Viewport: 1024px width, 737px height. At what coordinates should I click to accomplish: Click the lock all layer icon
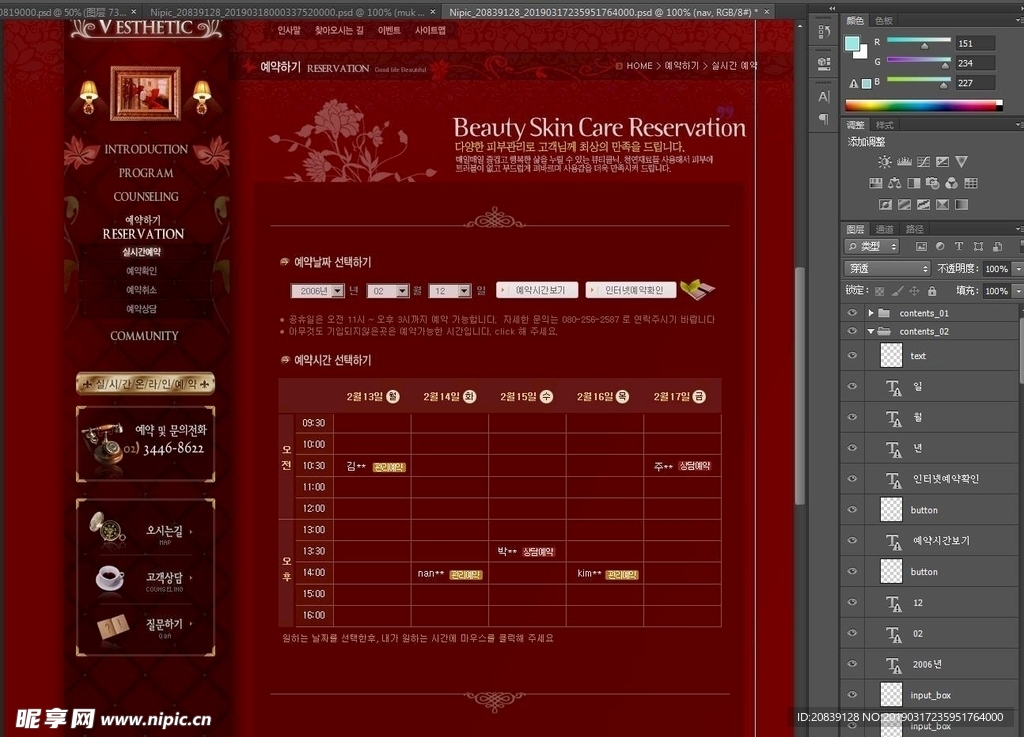[932, 291]
